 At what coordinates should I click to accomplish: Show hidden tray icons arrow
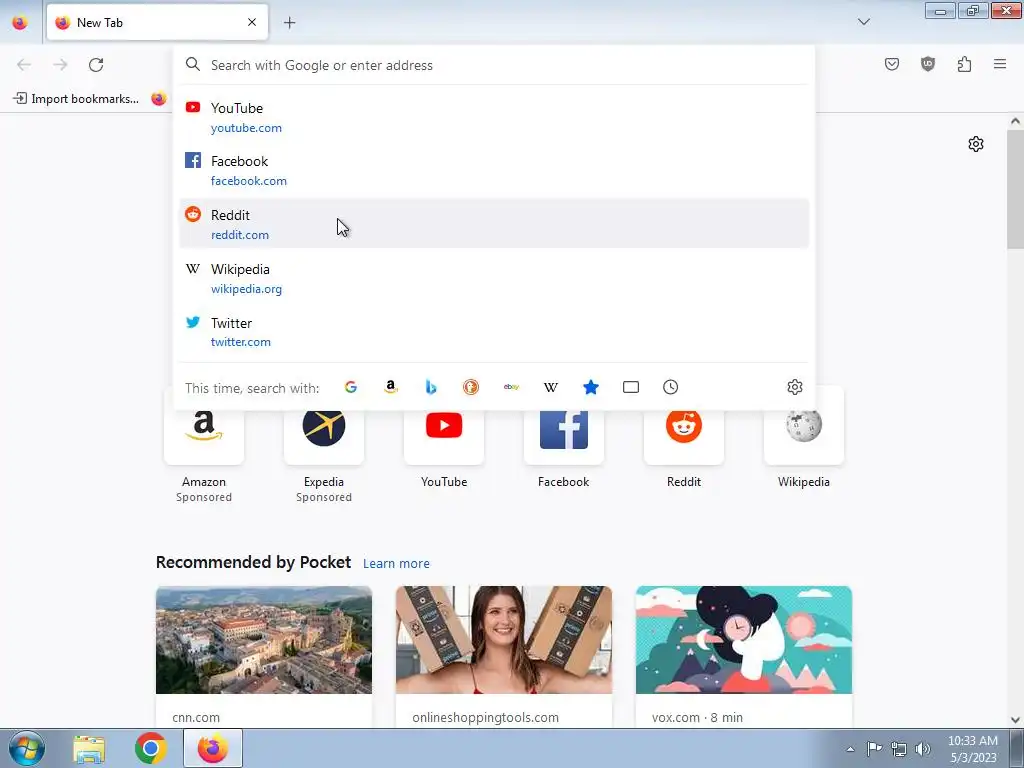tap(850, 749)
